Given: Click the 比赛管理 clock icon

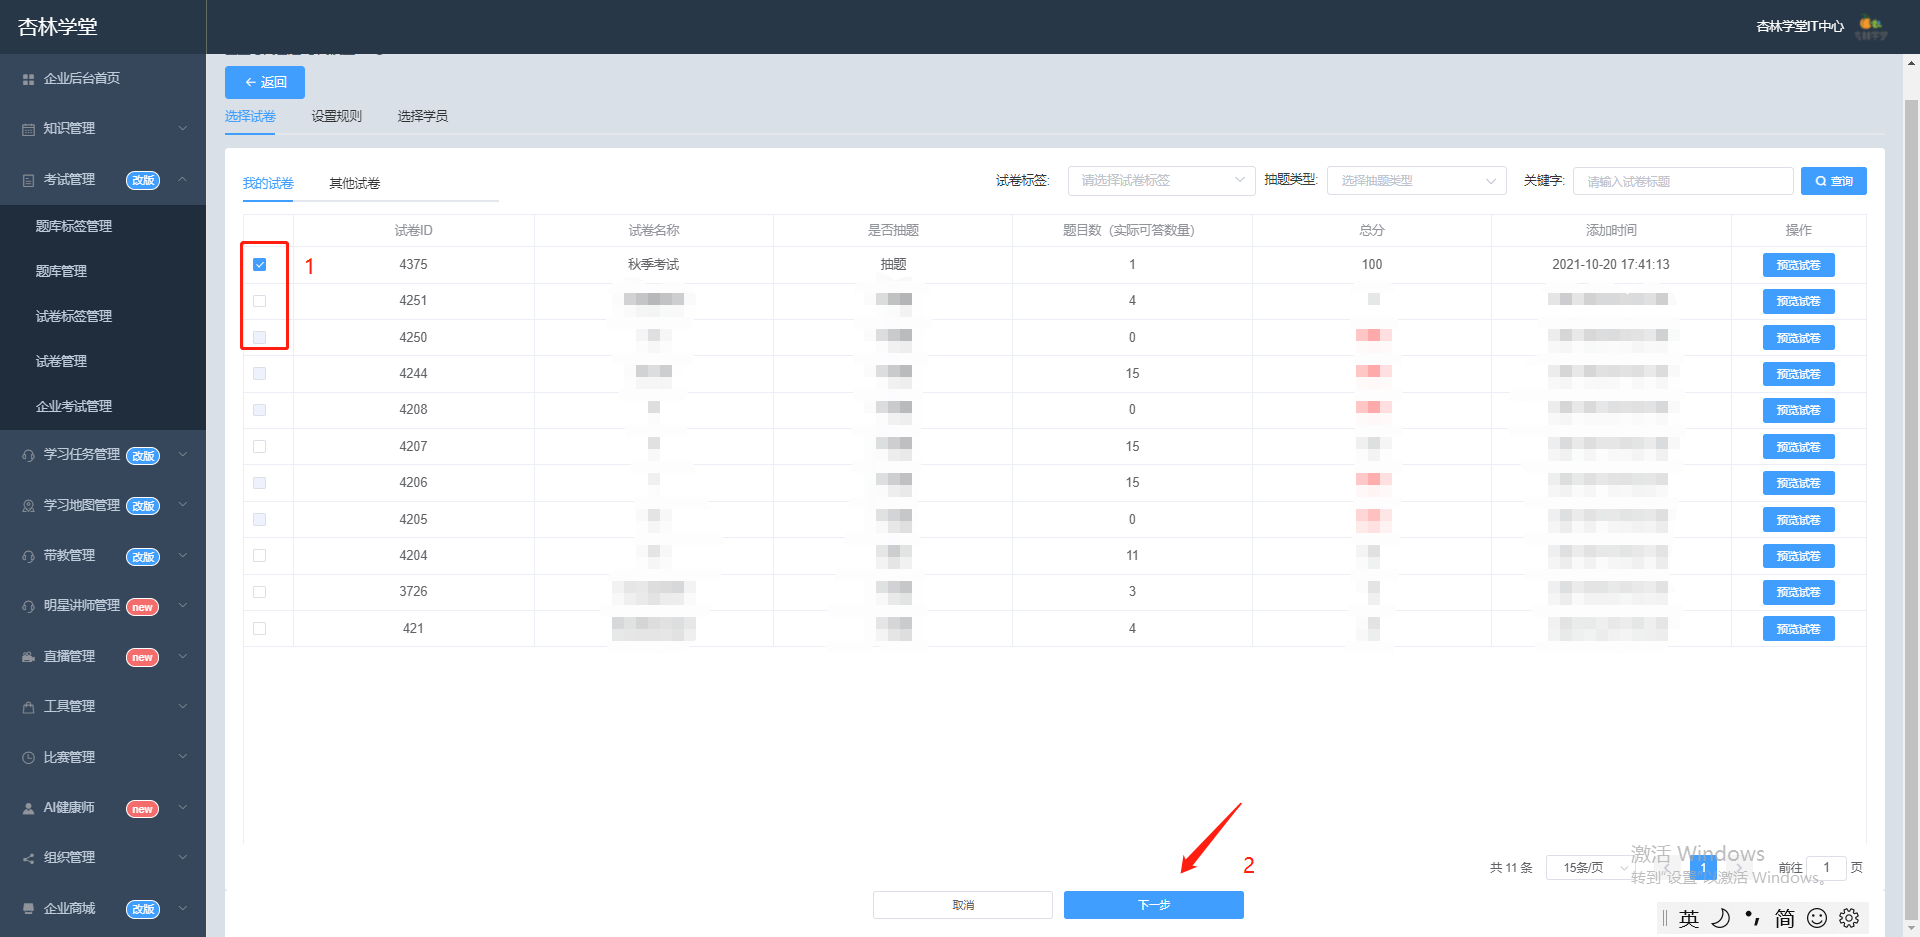Looking at the screenshot, I should (28, 758).
